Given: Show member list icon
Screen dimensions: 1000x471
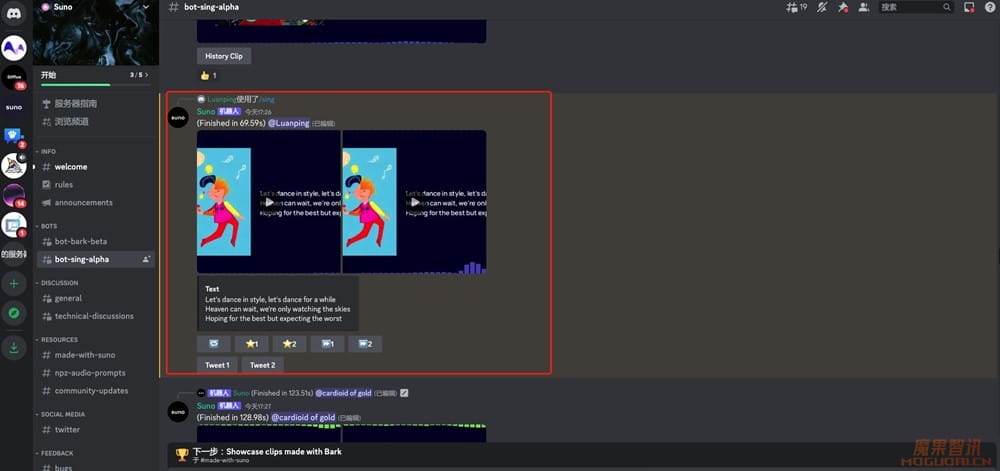Looking at the screenshot, I should pos(864,7).
